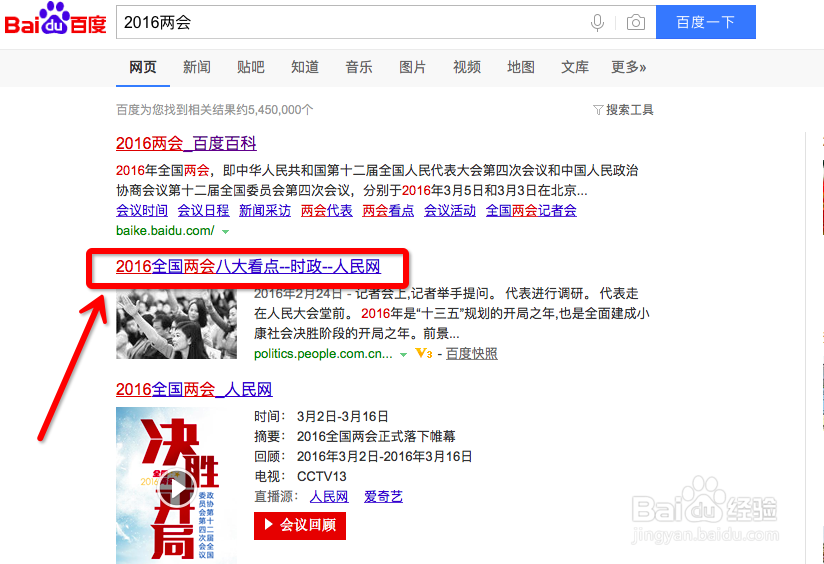
Task: Click the camera image search icon
Action: click(635, 23)
